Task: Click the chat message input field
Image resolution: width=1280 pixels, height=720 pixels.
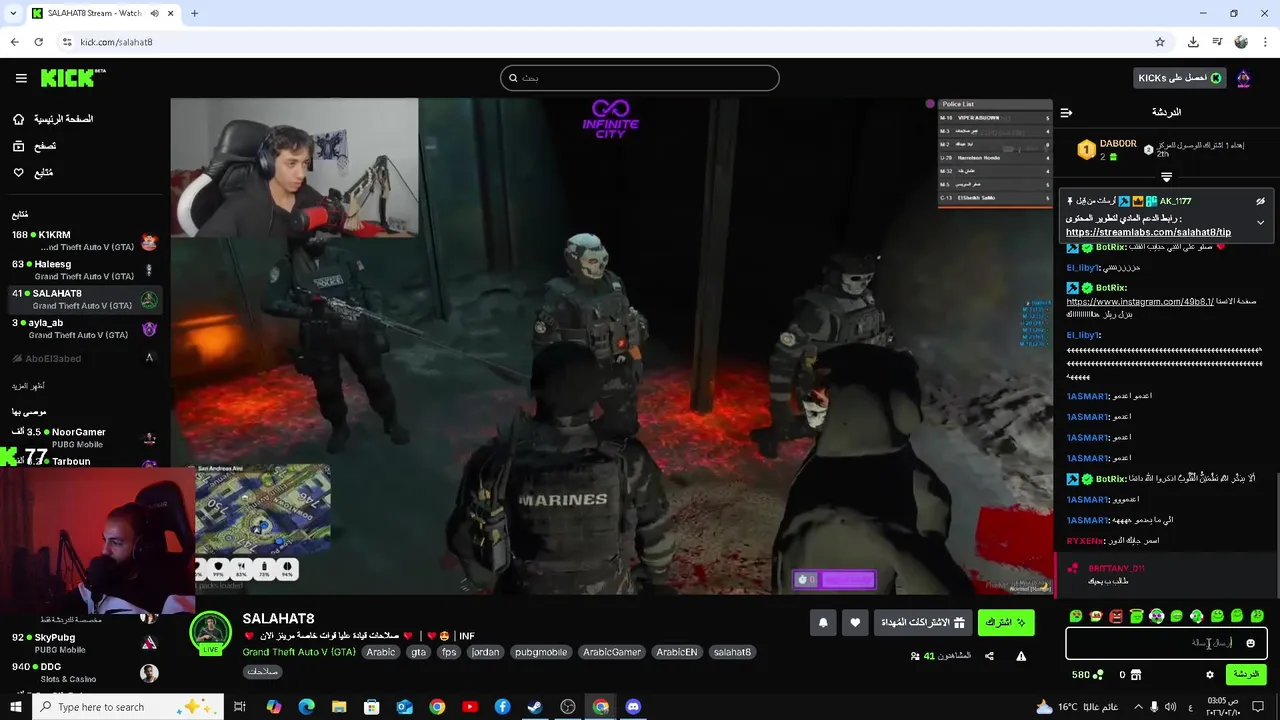Action: point(1166,643)
